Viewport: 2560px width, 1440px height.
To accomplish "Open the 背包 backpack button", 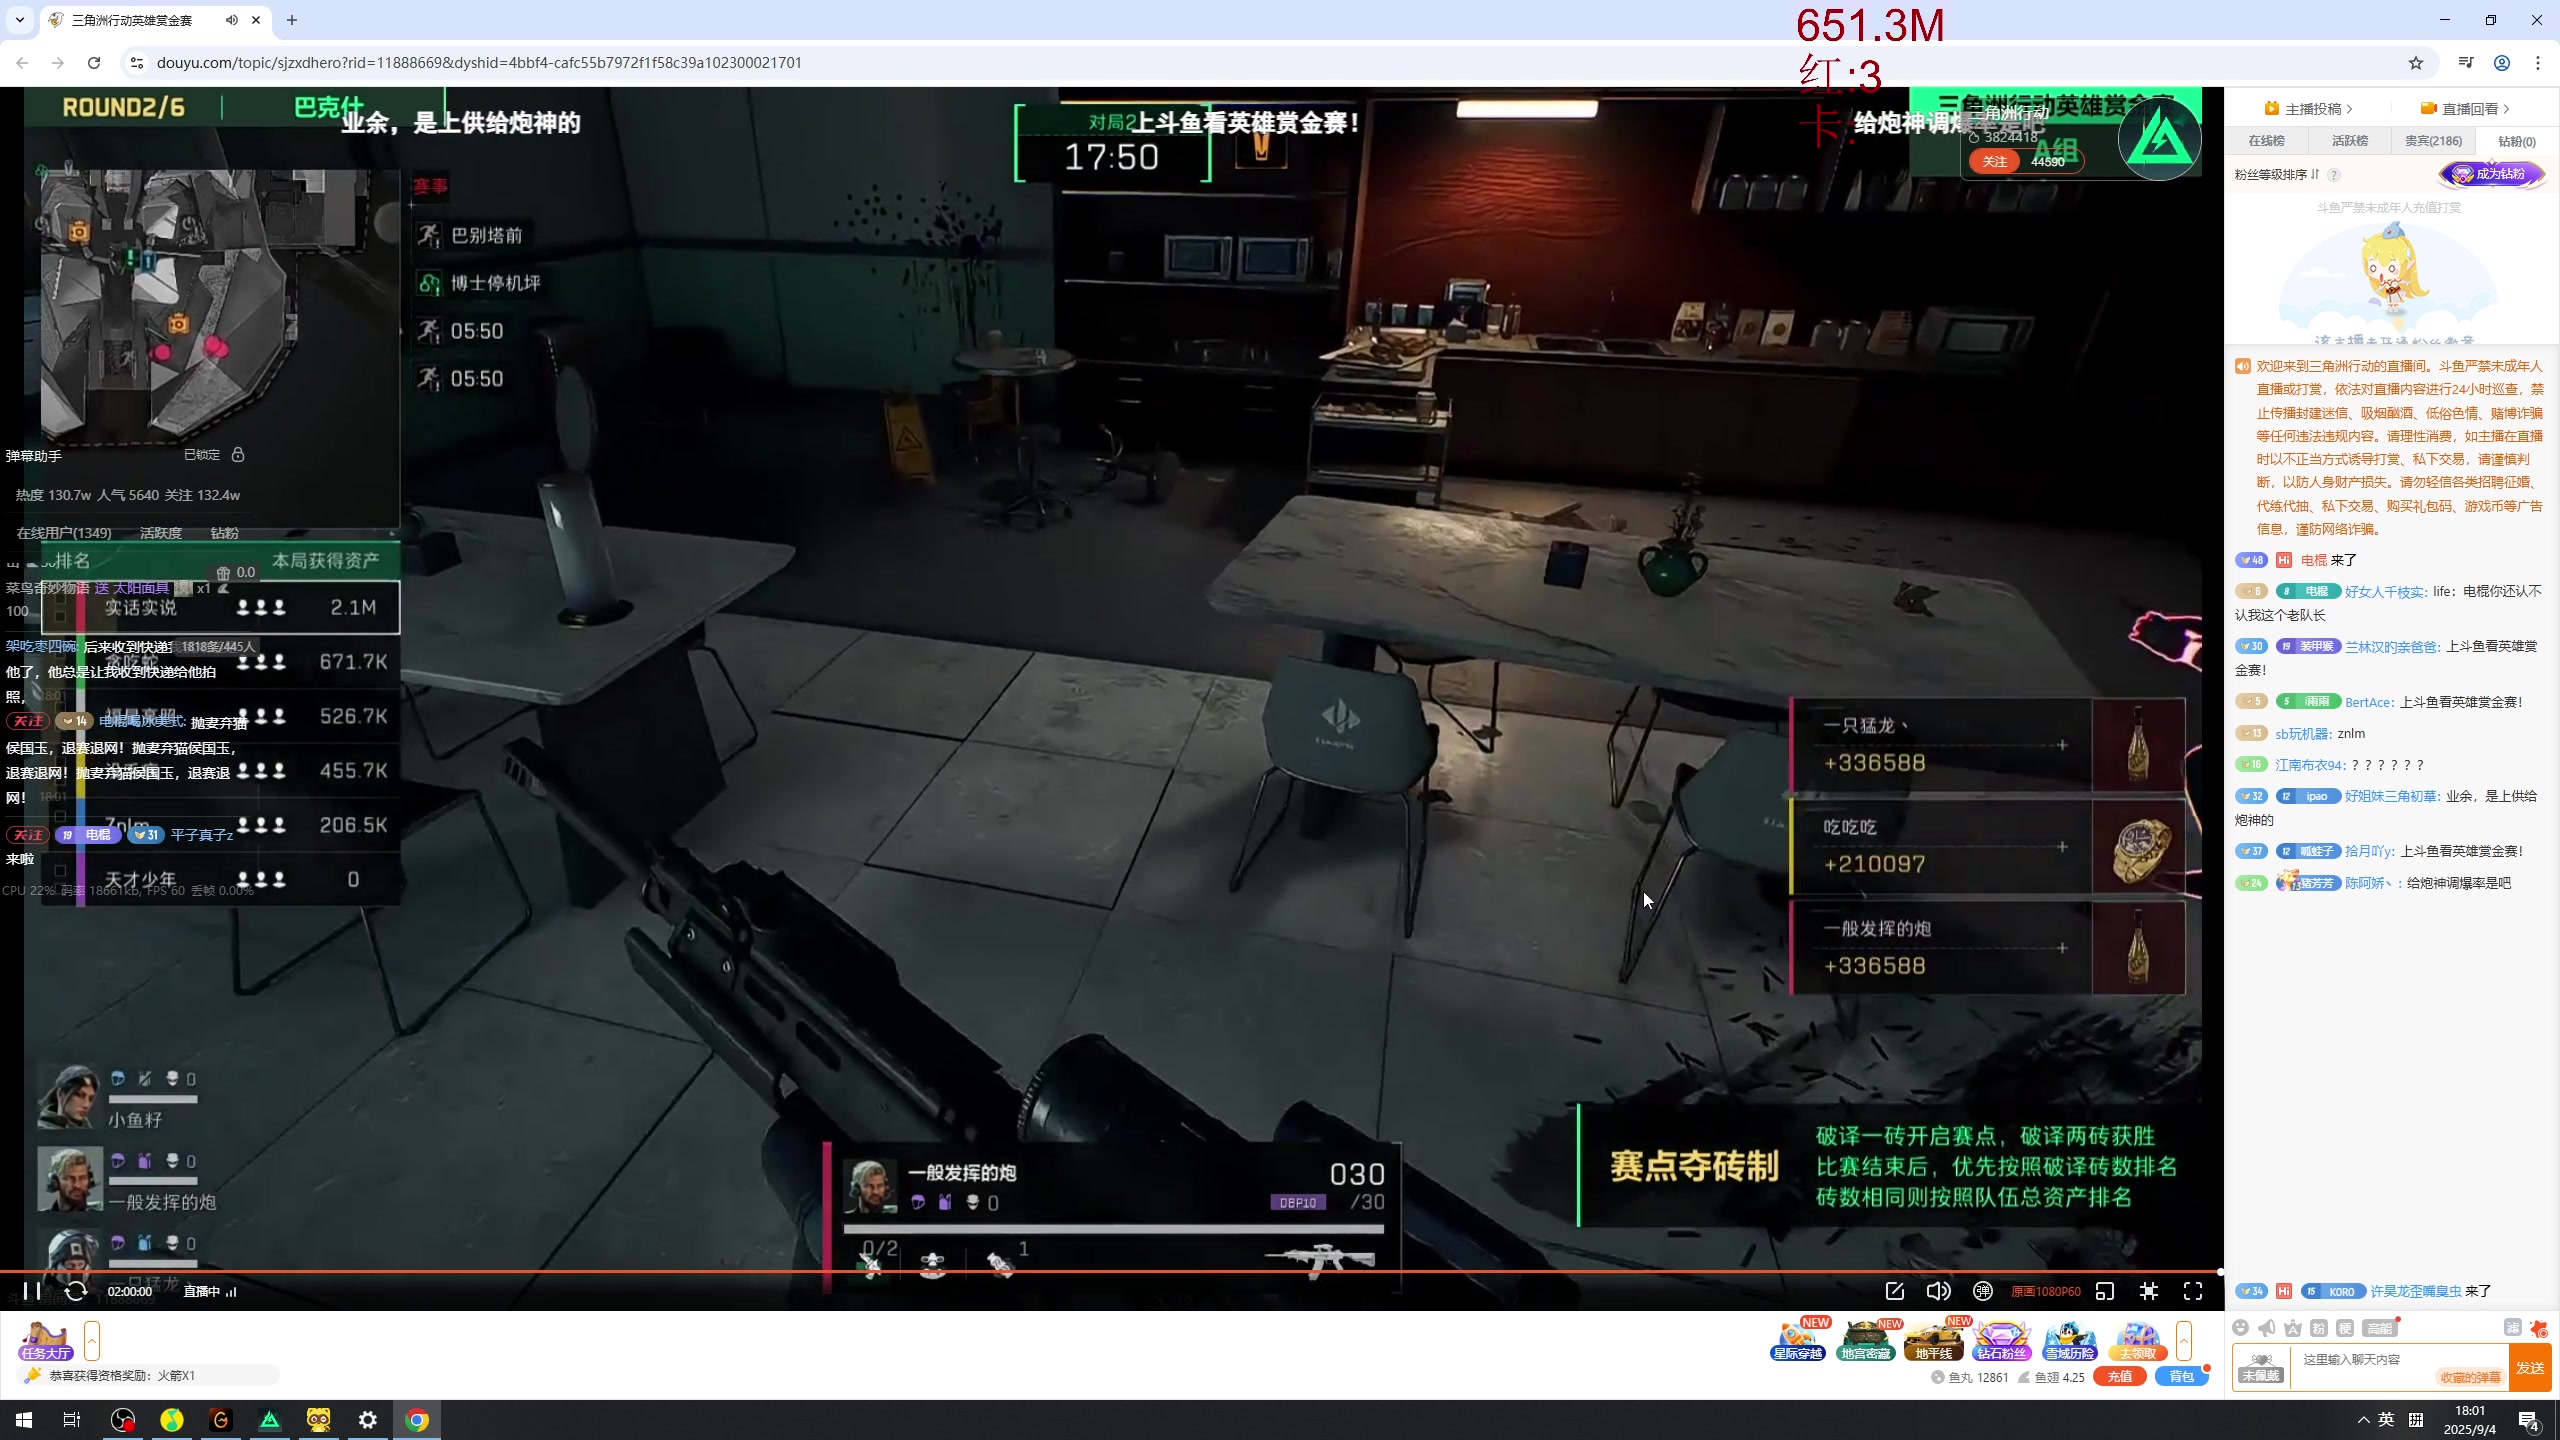I will (x=2181, y=1377).
